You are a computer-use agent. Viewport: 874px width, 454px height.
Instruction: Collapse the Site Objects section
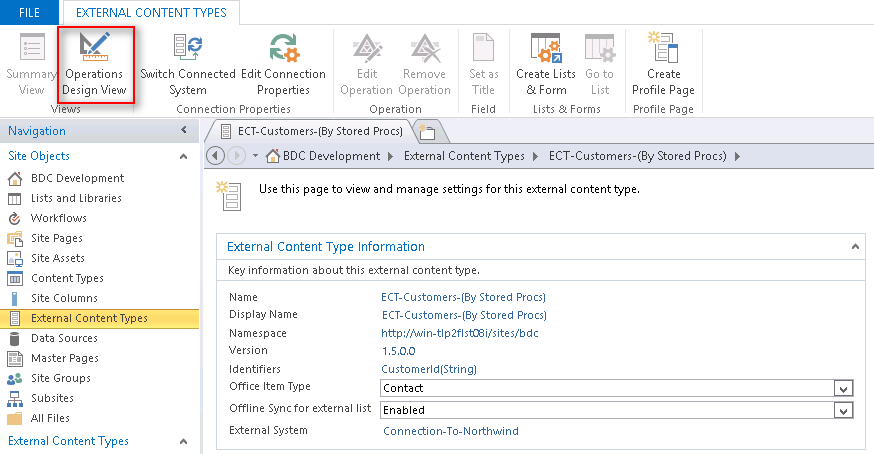click(183, 156)
